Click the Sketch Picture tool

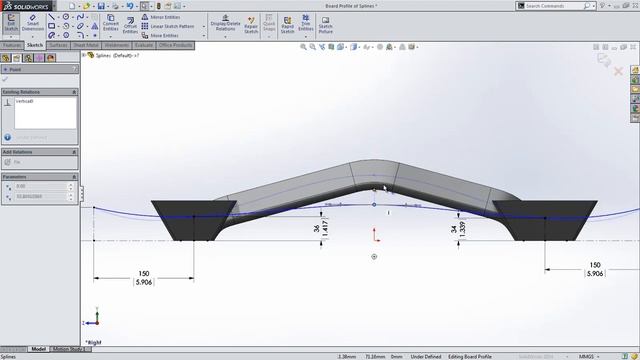tap(325, 25)
